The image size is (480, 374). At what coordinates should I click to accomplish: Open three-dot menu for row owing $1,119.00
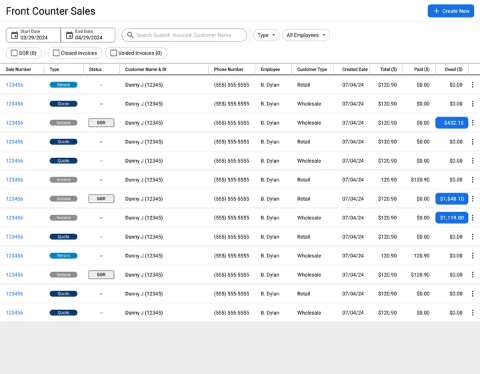(472, 218)
